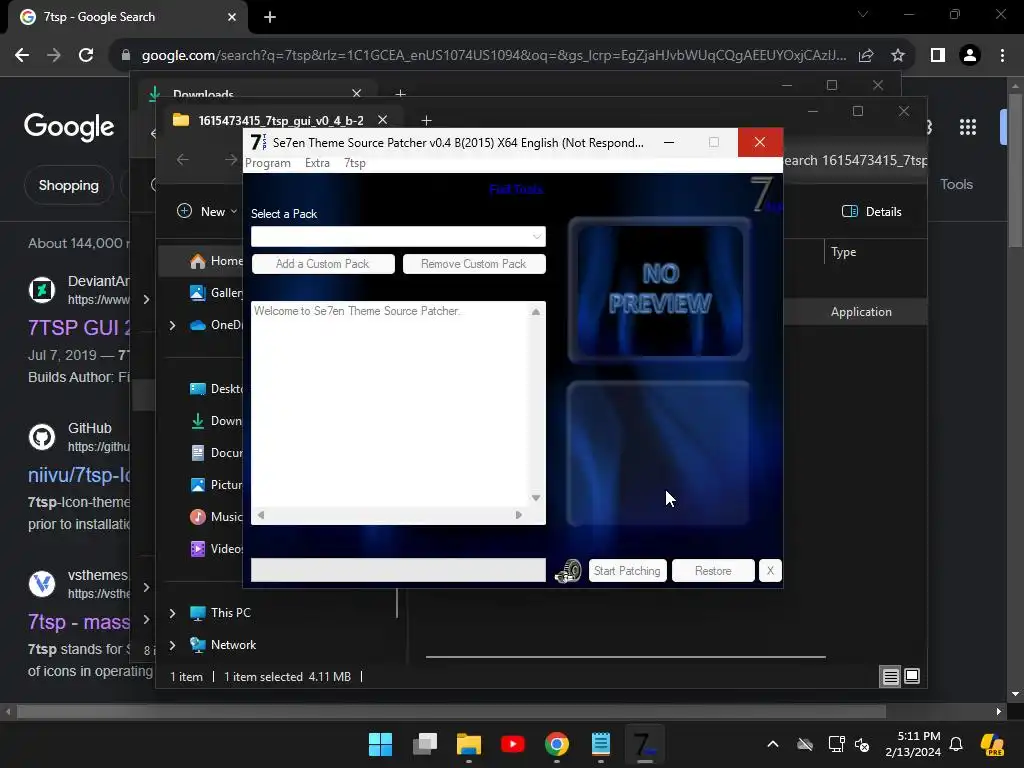Click the small X button beside Restore
Viewport: 1024px width, 768px height.
[x=770, y=571]
